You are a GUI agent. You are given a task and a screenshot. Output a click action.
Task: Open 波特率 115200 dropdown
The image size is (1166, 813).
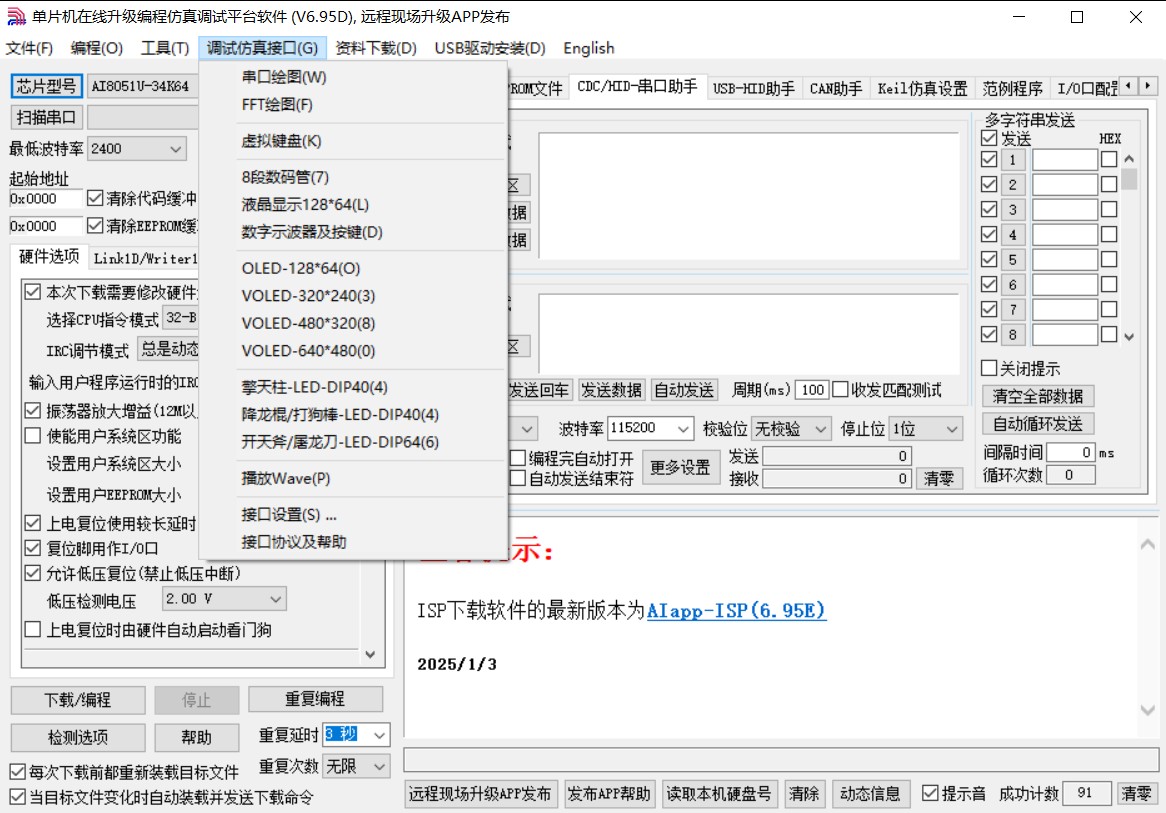coord(650,428)
